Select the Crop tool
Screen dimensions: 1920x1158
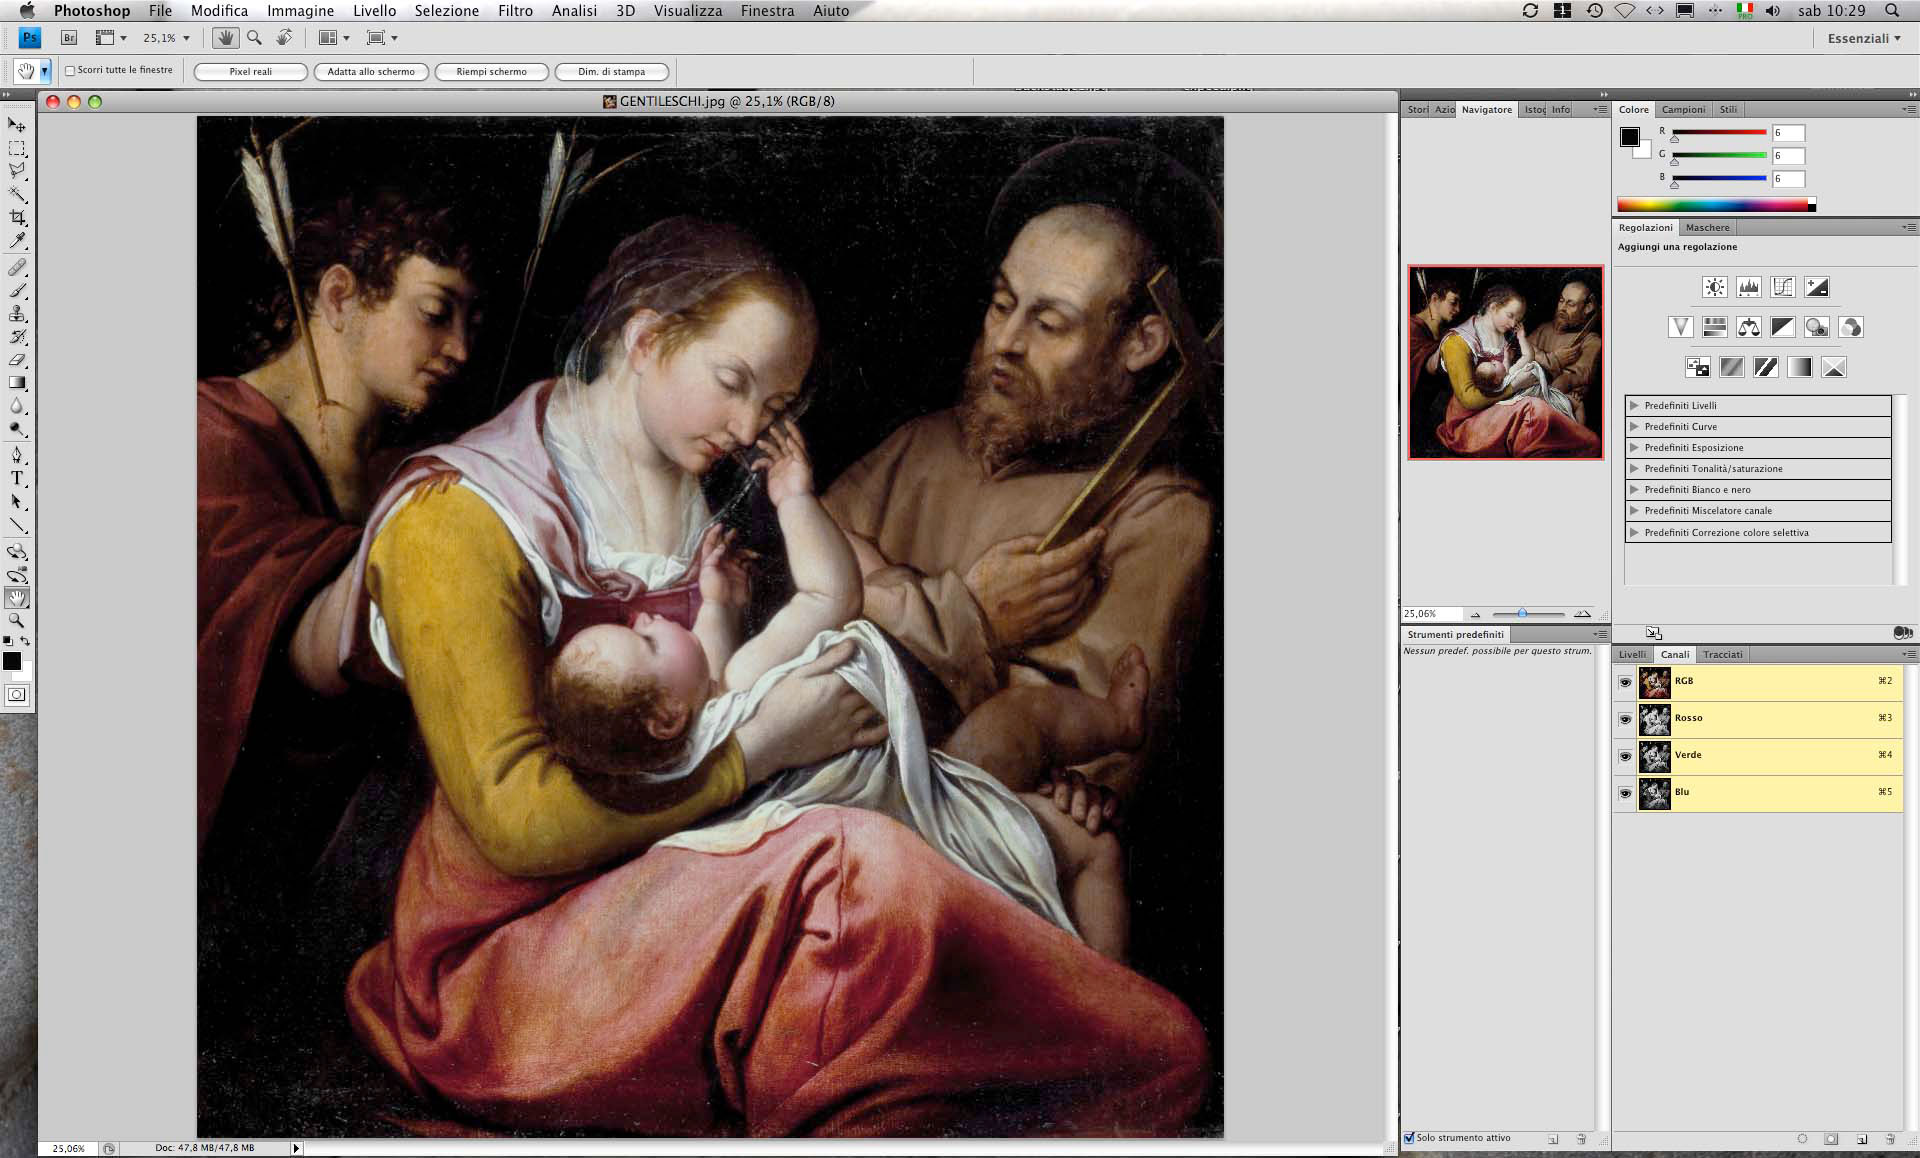[17, 217]
